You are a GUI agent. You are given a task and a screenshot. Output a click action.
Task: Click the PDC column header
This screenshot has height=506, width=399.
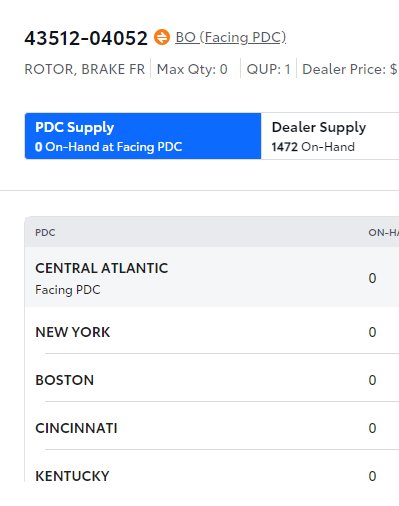[45, 232]
